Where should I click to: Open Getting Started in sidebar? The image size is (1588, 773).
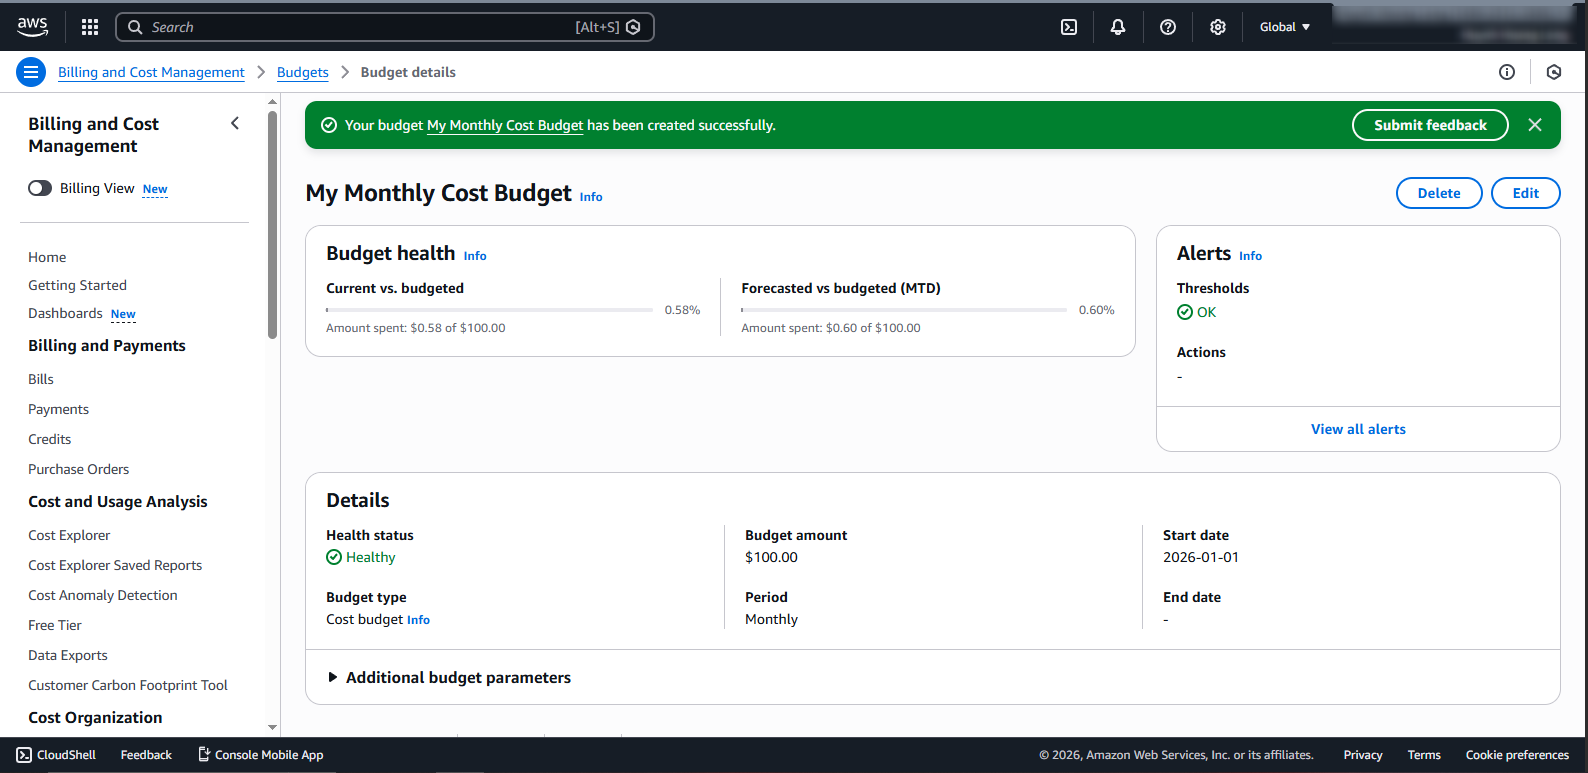point(77,285)
